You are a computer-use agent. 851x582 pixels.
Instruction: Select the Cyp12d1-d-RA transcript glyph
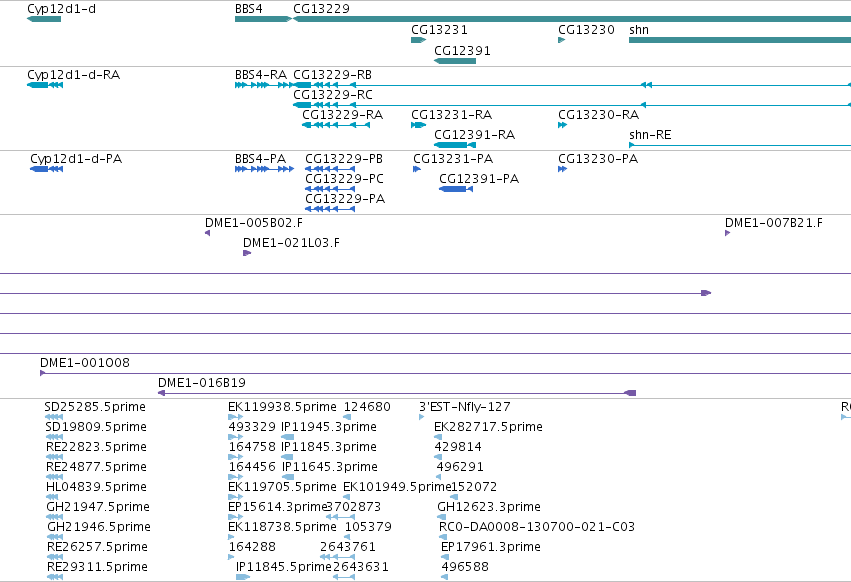(x=45, y=85)
